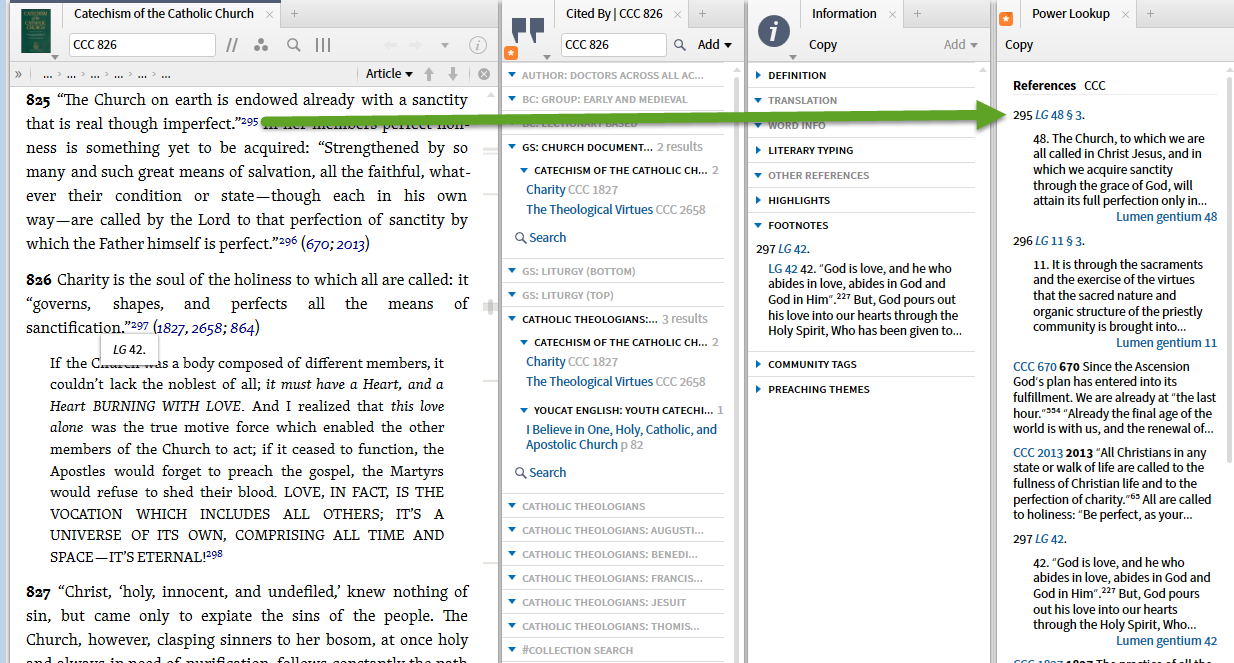Screen dimensions: 1234x663
Task: Add a new tab beside Power Lookup tab
Action: (1150, 14)
